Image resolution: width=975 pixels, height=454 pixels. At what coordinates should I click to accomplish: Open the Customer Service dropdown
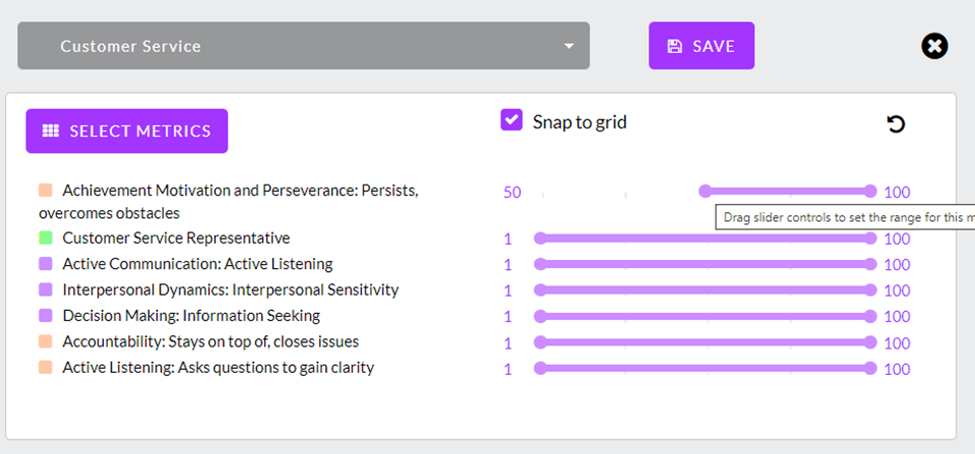point(303,46)
